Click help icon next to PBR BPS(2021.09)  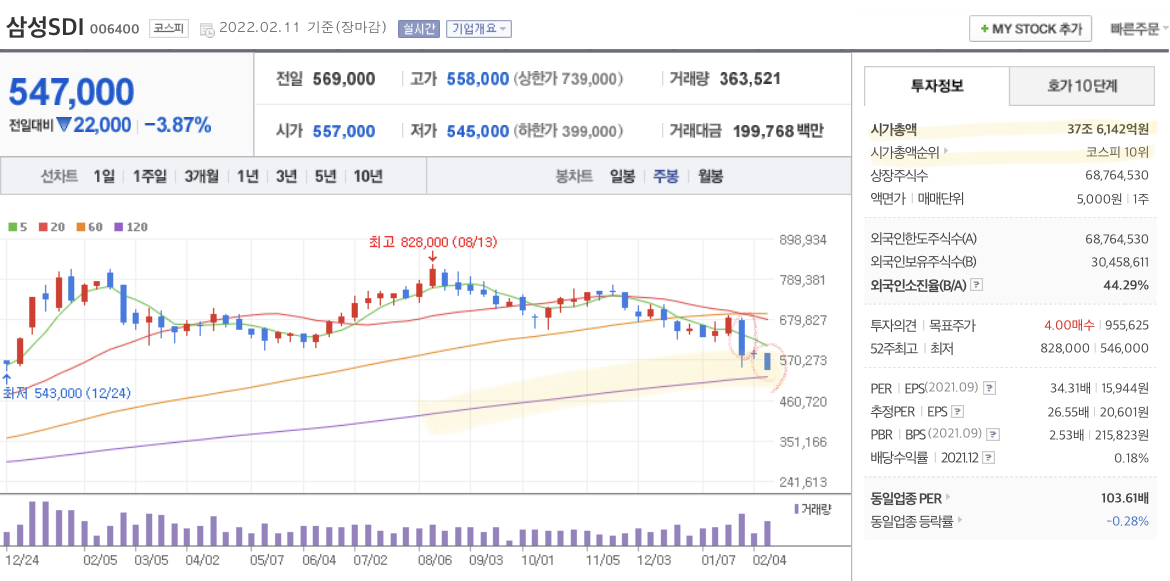(993, 435)
